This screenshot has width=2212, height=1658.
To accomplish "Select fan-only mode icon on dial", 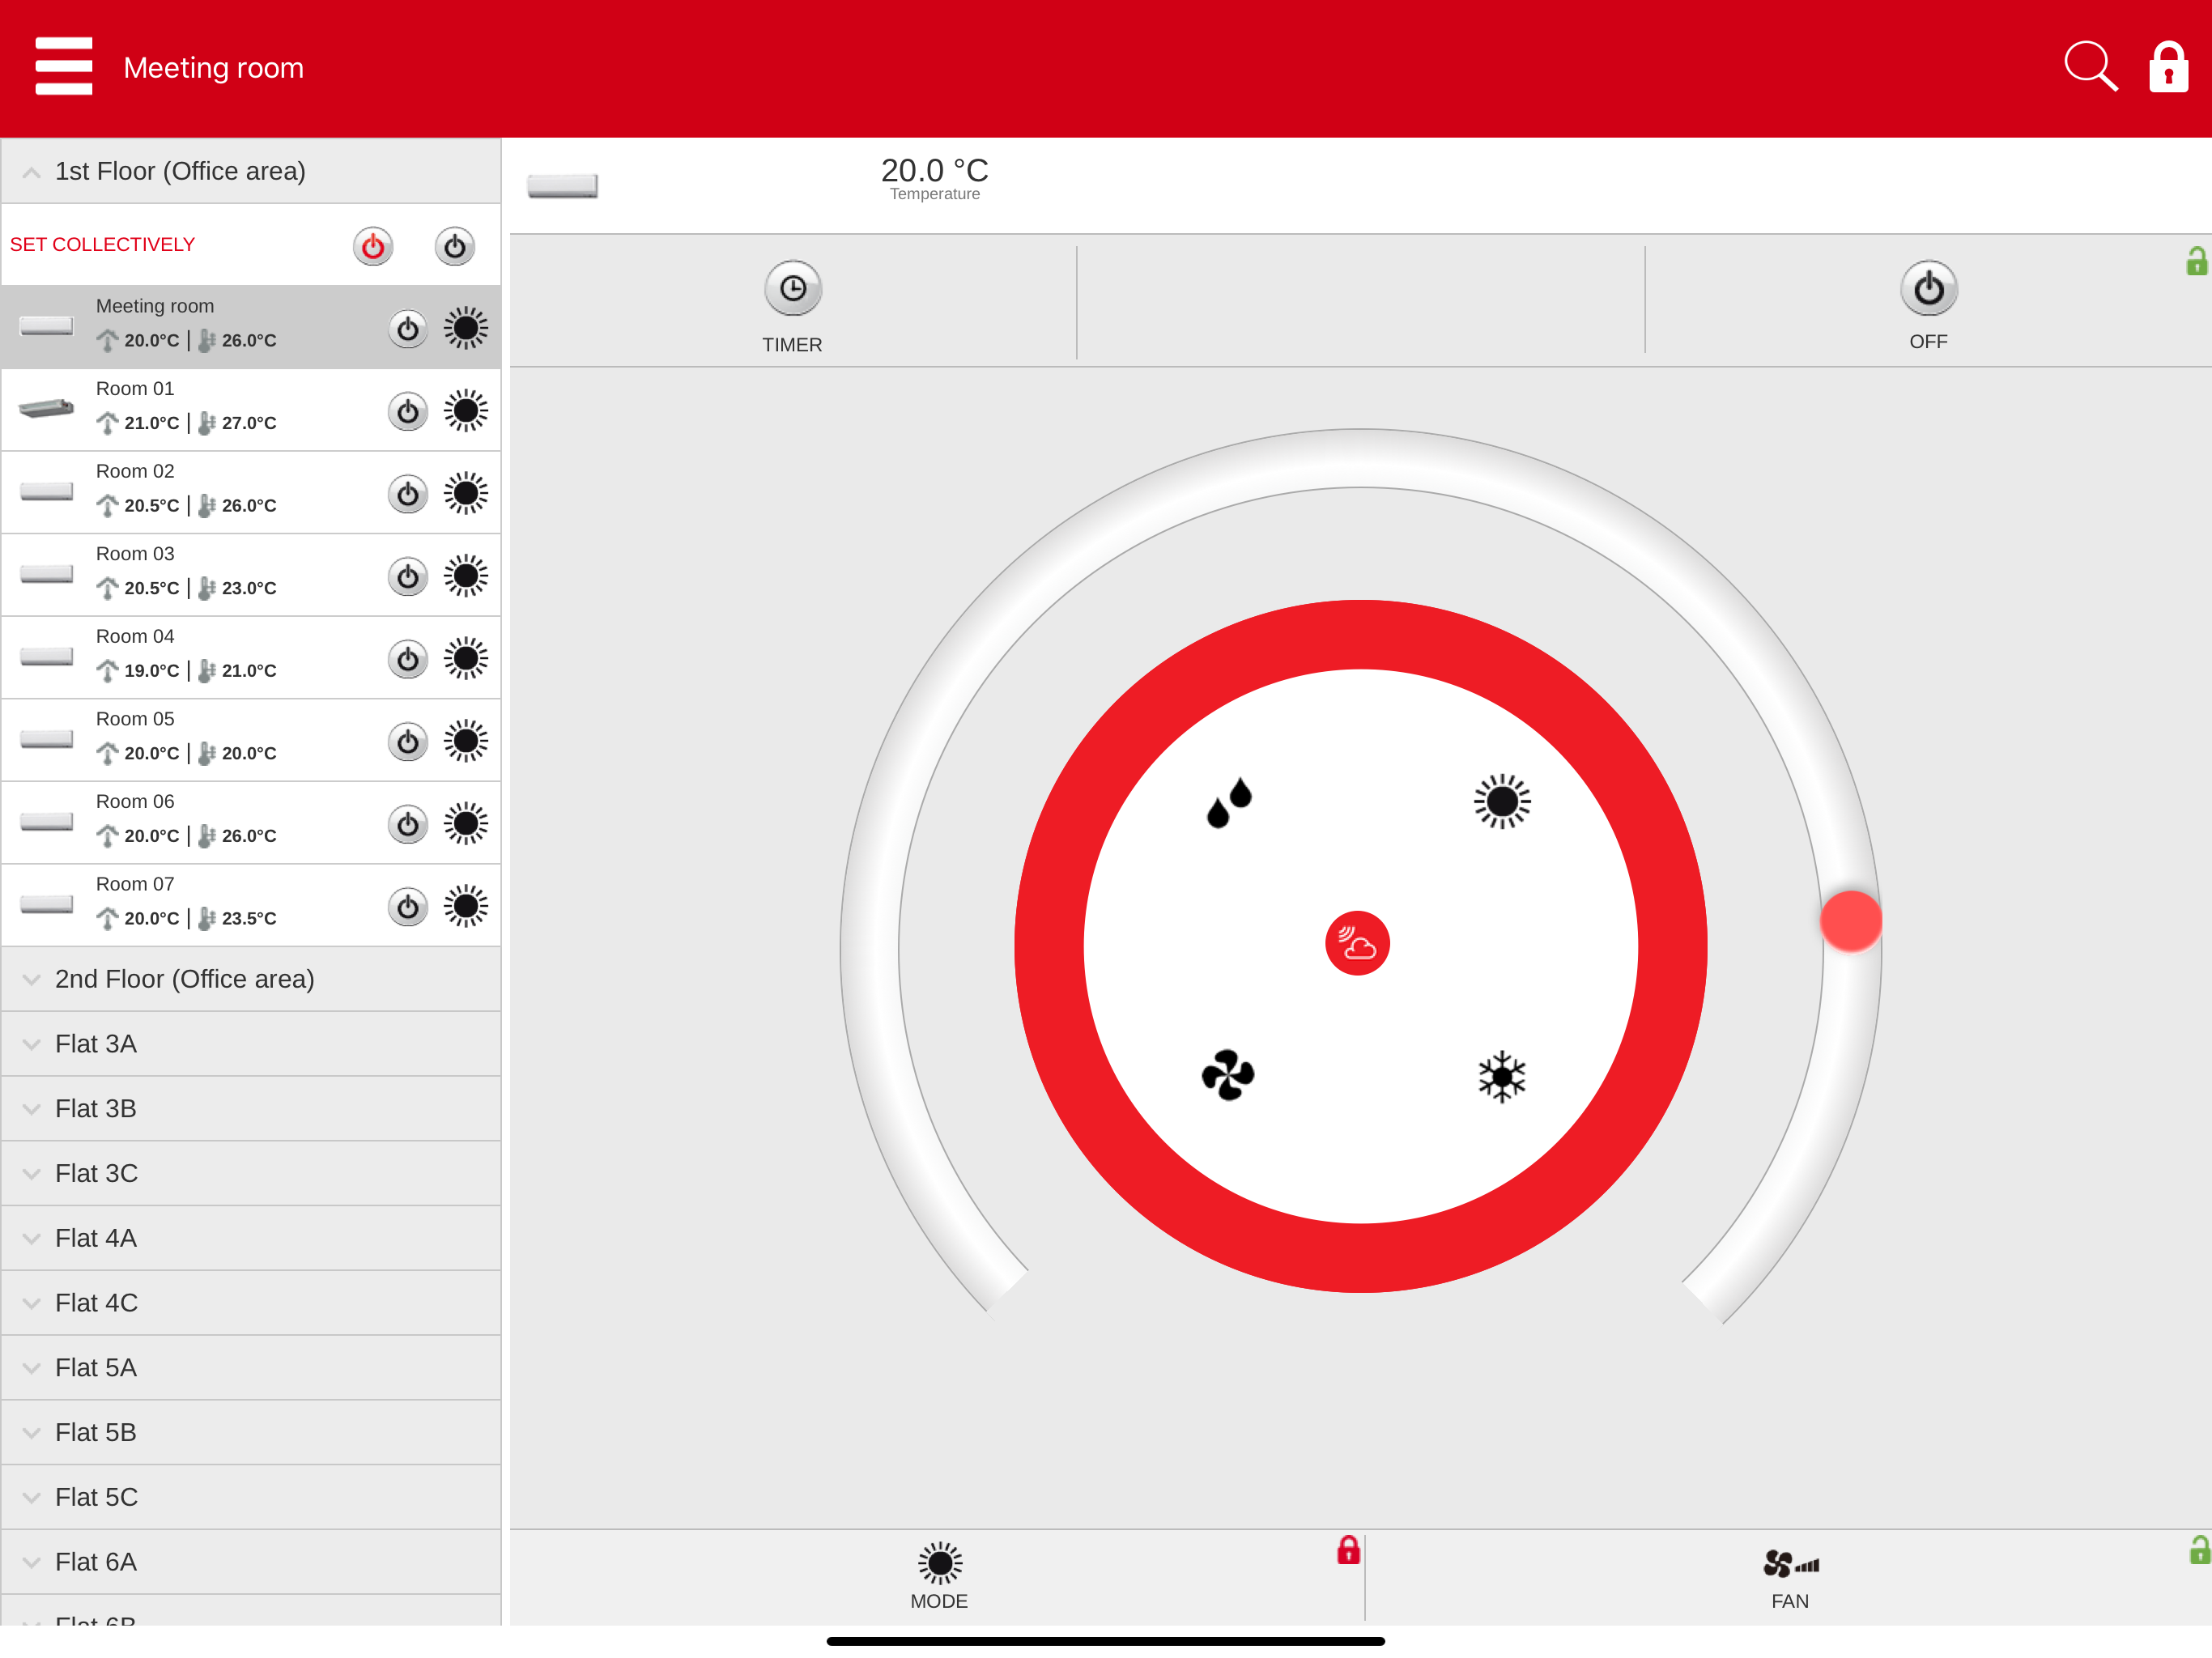I will coord(1228,1075).
